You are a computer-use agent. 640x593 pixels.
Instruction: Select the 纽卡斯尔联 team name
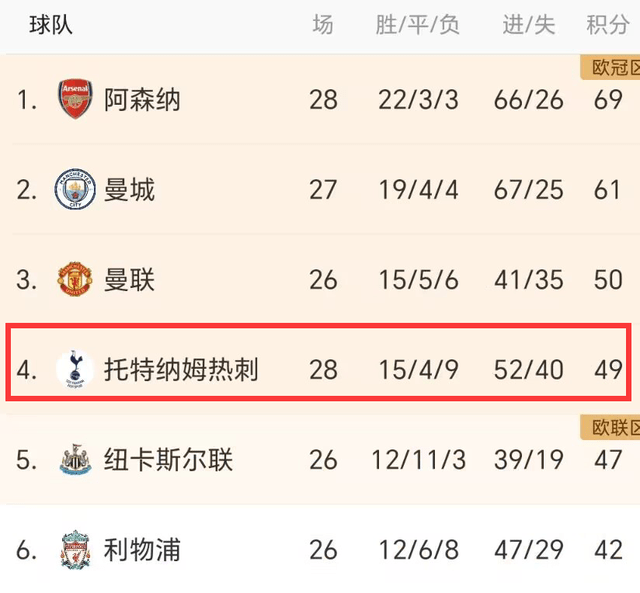click(168, 460)
